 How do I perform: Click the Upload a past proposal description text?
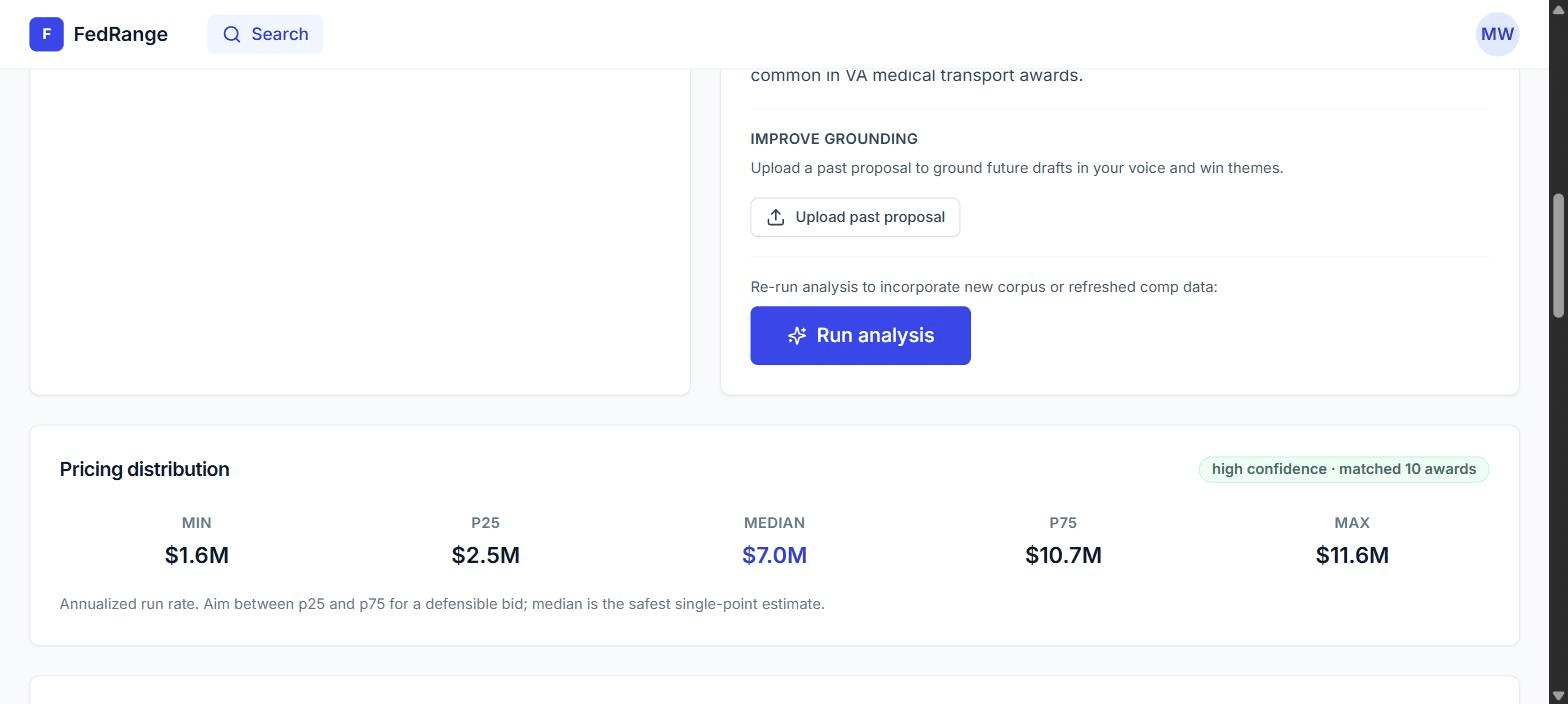(x=1017, y=168)
